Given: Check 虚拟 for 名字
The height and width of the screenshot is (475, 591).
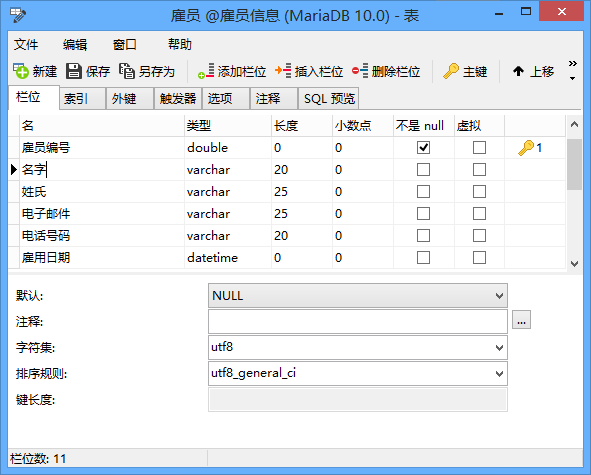Looking at the screenshot, I should pyautogui.click(x=479, y=170).
